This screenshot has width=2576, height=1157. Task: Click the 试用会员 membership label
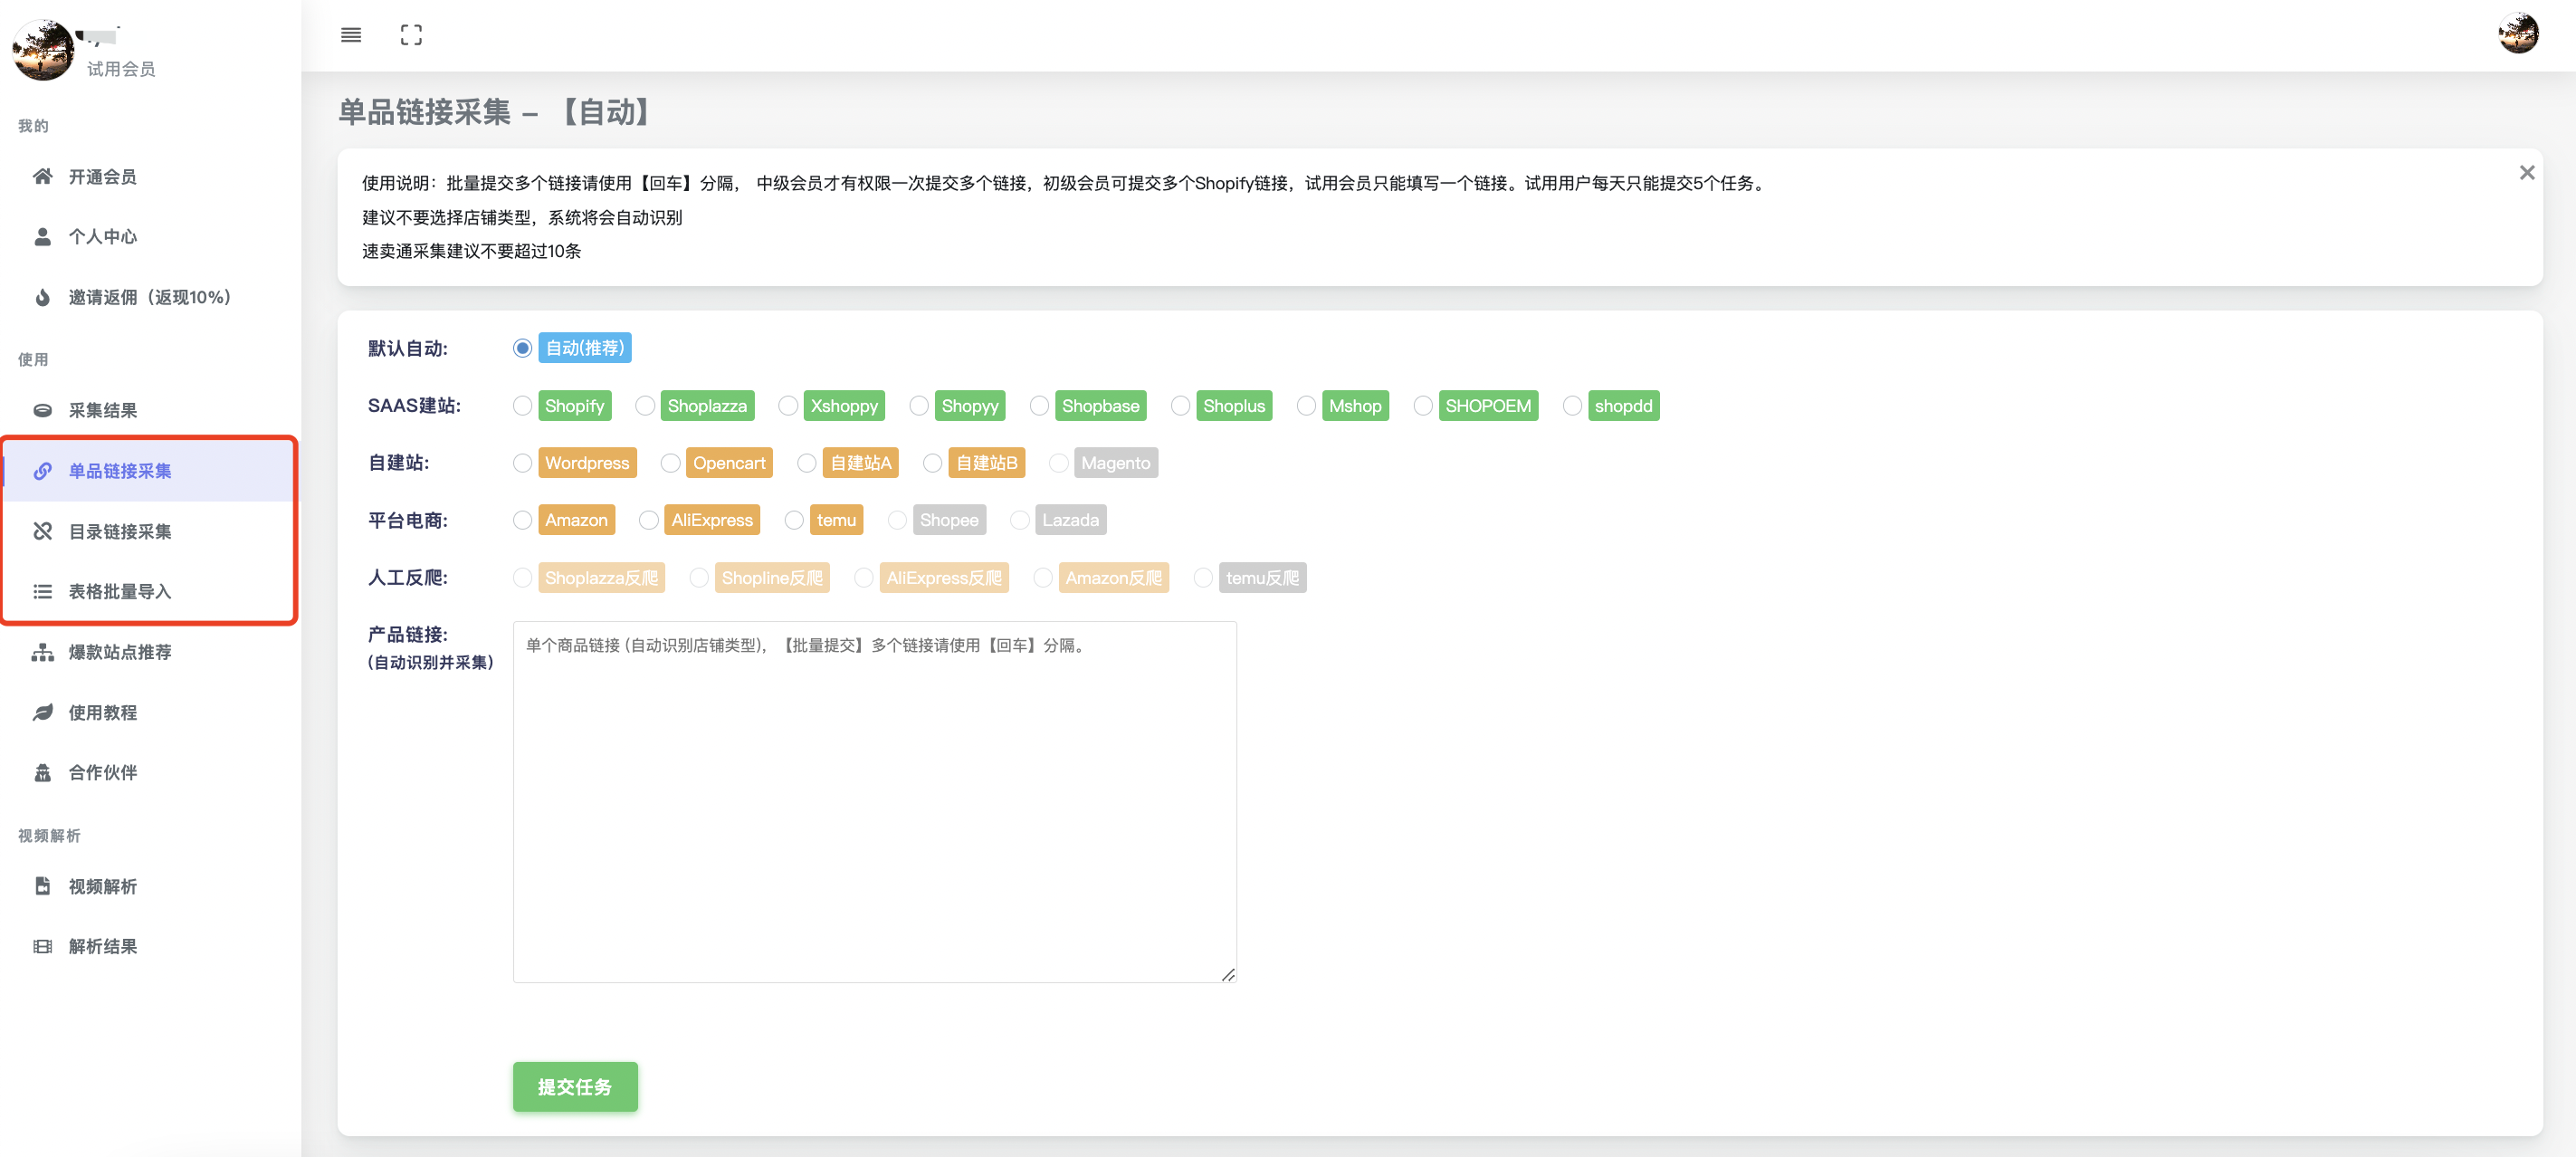point(121,69)
